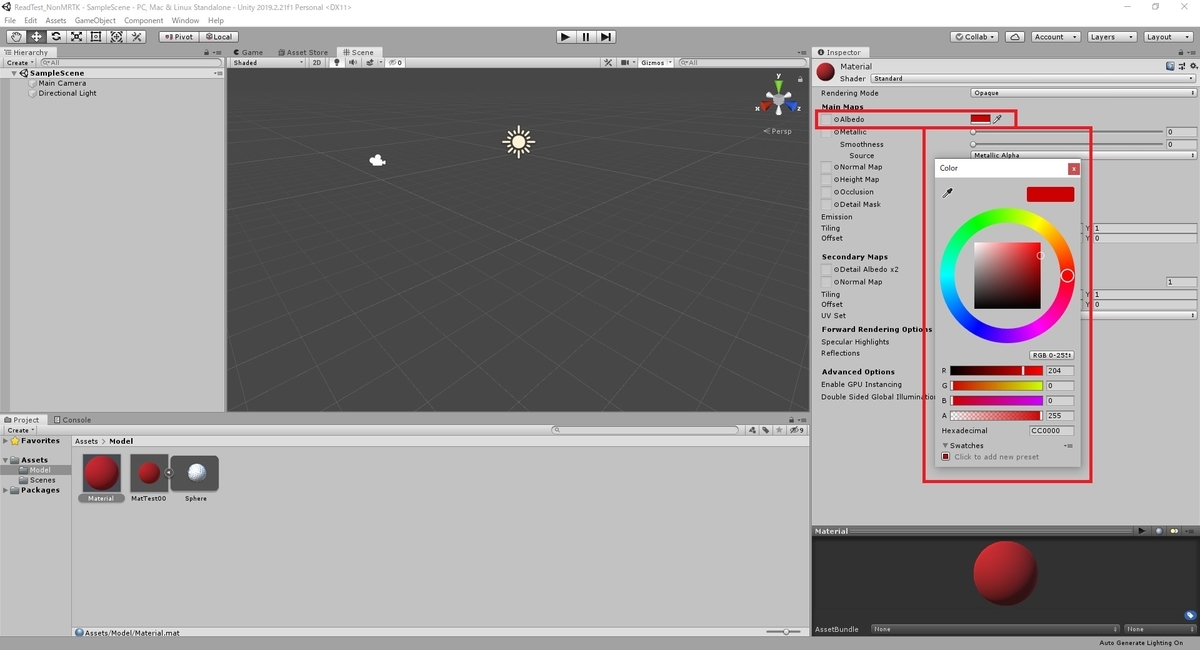Collapse Swatches section in Color window
This screenshot has width=1200, height=650.
[x=945, y=446]
